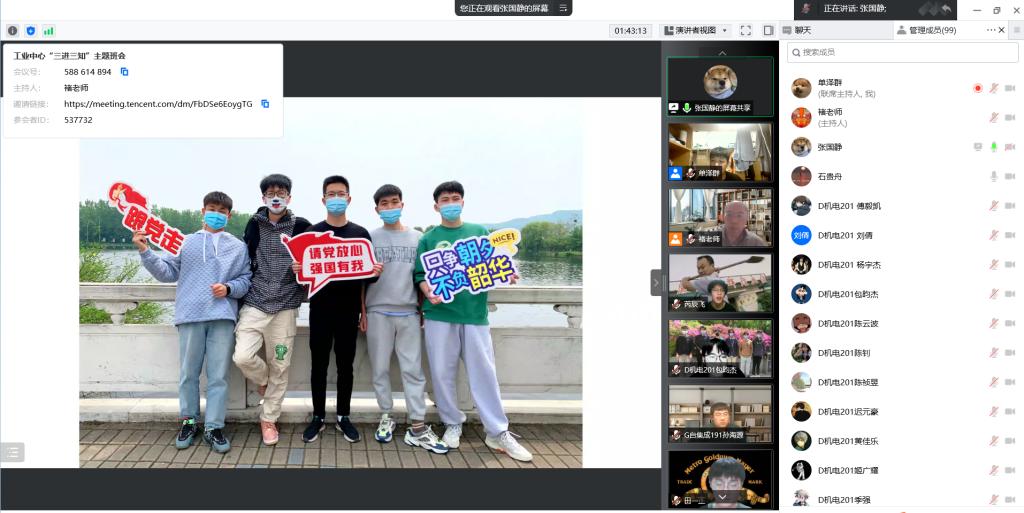The image size is (1024, 513).
Task: Toggle the microphone for 石贵舟
Action: coord(993,176)
